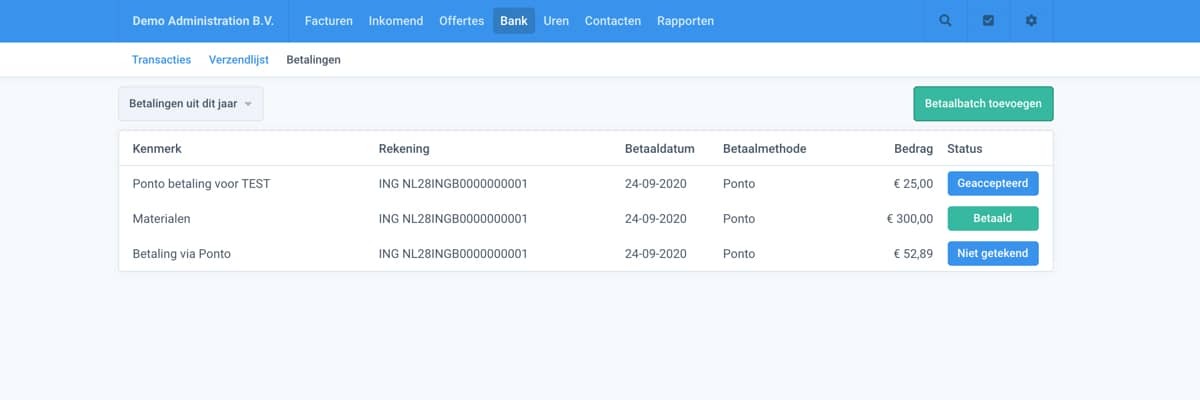Click Demo Administration B.V. name
Screen dimensions: 1200x400
[203, 21]
